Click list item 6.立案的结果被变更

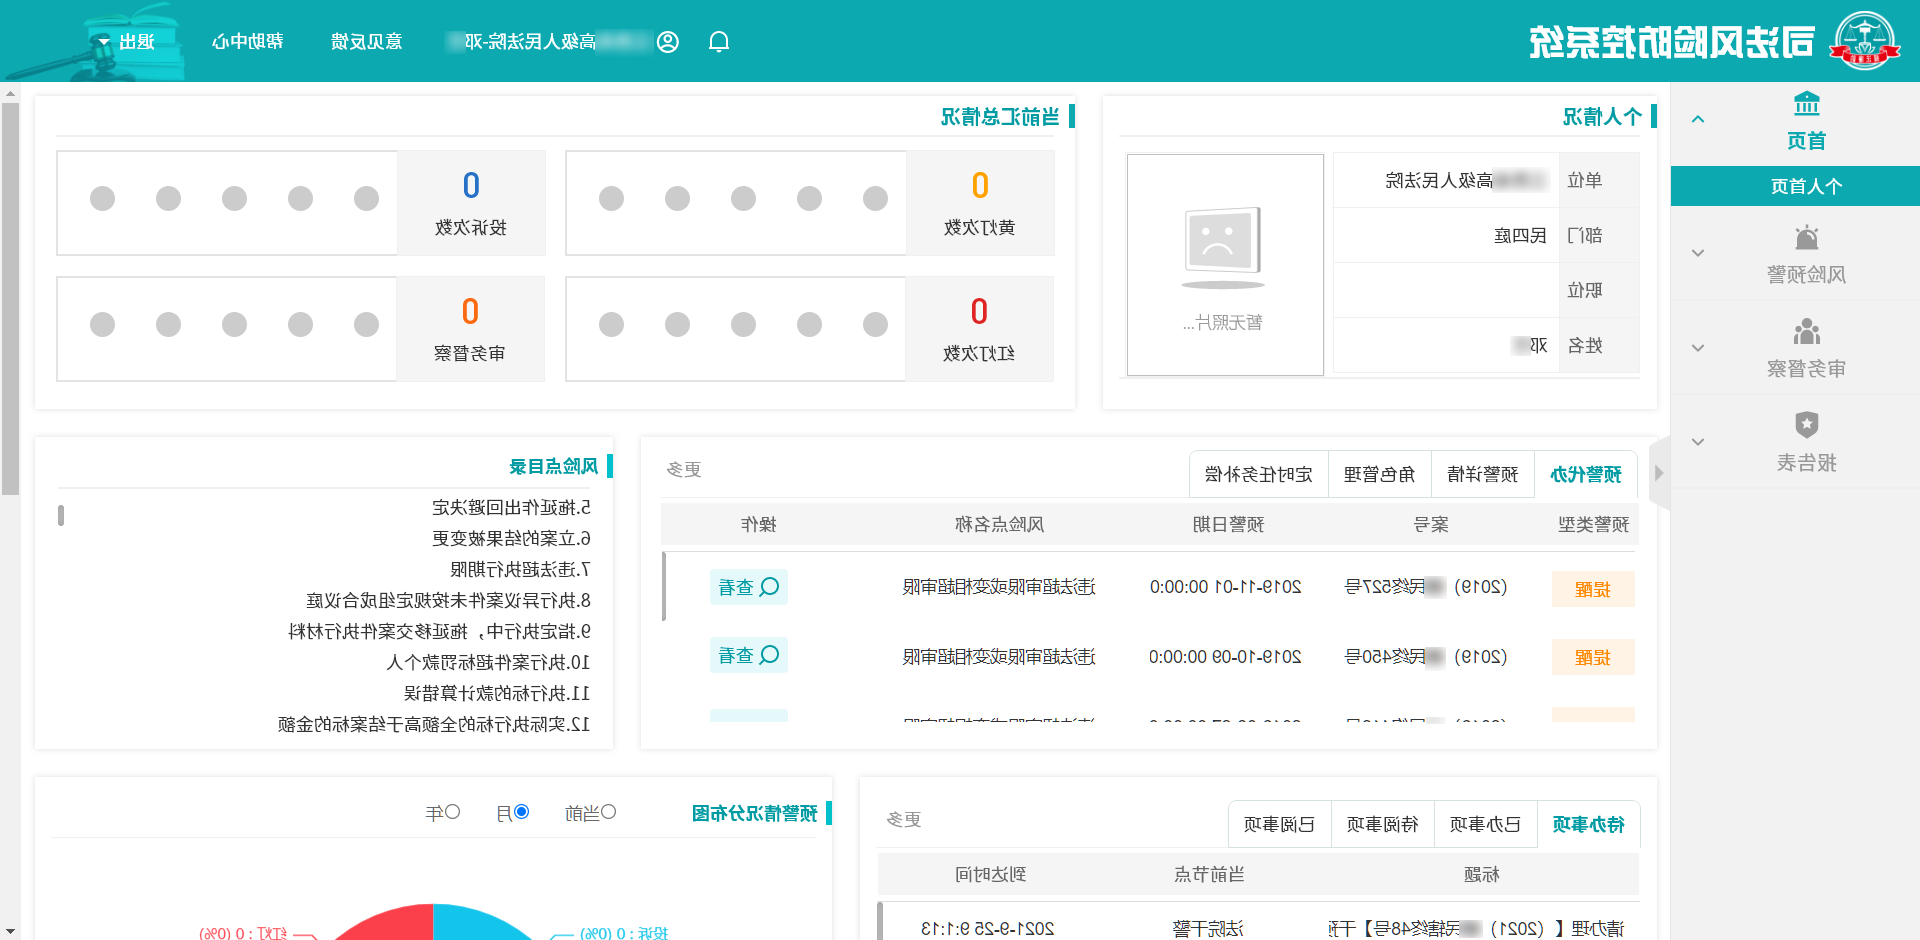pos(511,538)
